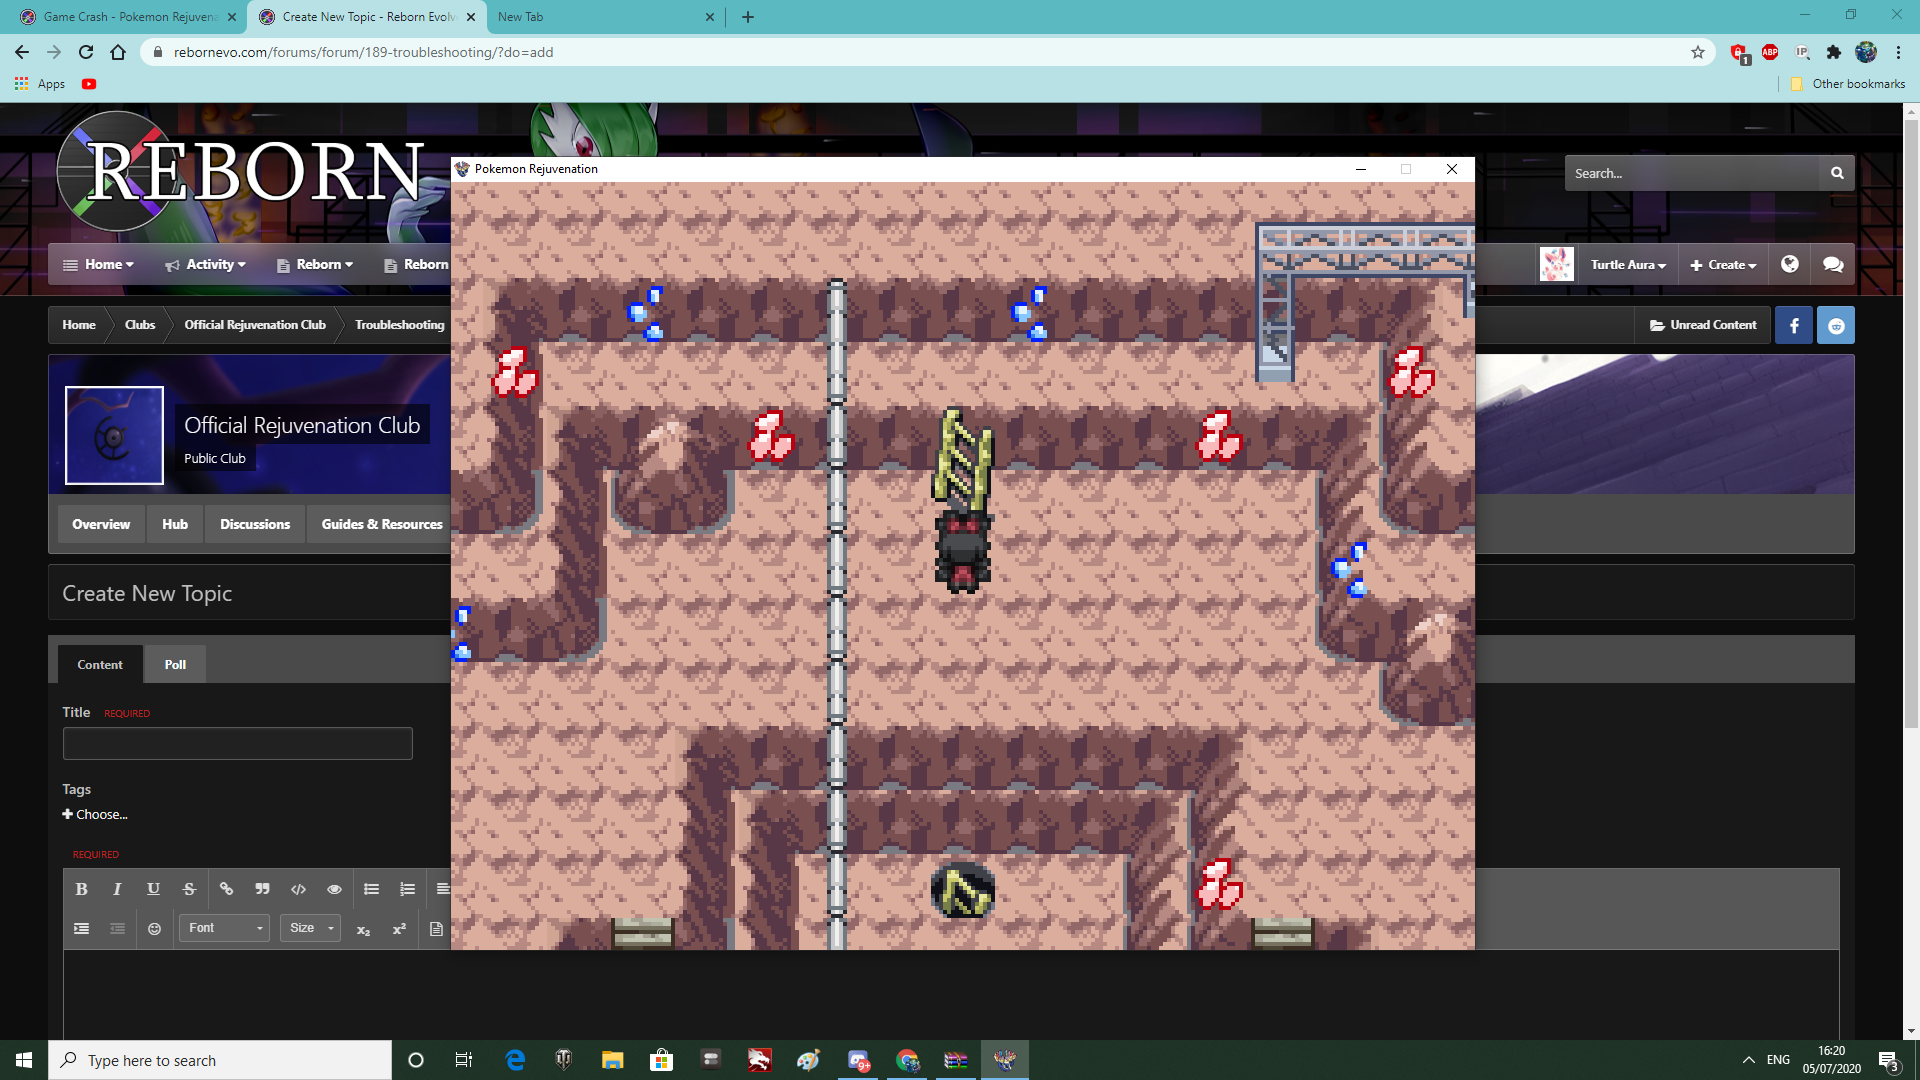
Task: Click the site search magnifier button
Action: click(1837, 173)
